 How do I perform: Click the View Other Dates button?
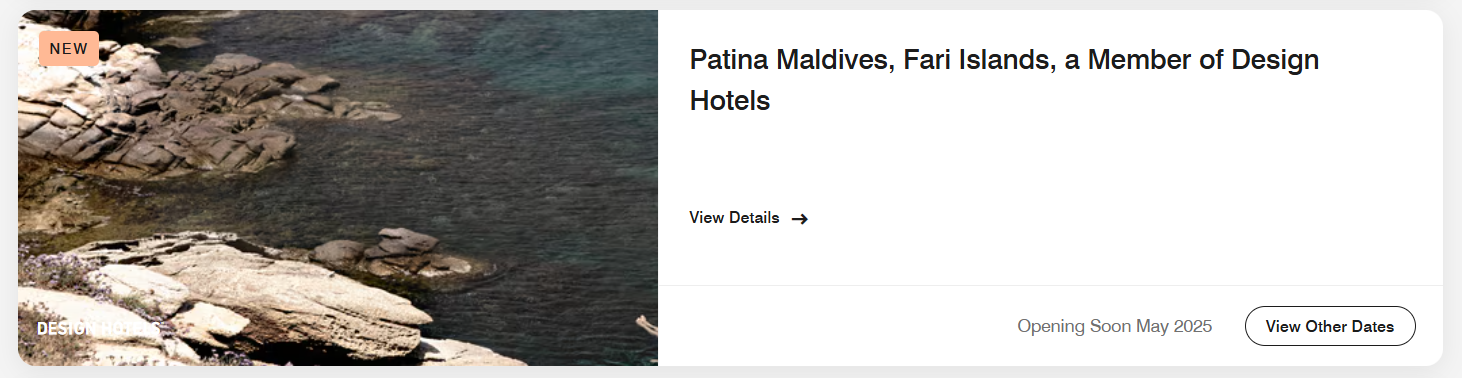[1330, 326]
